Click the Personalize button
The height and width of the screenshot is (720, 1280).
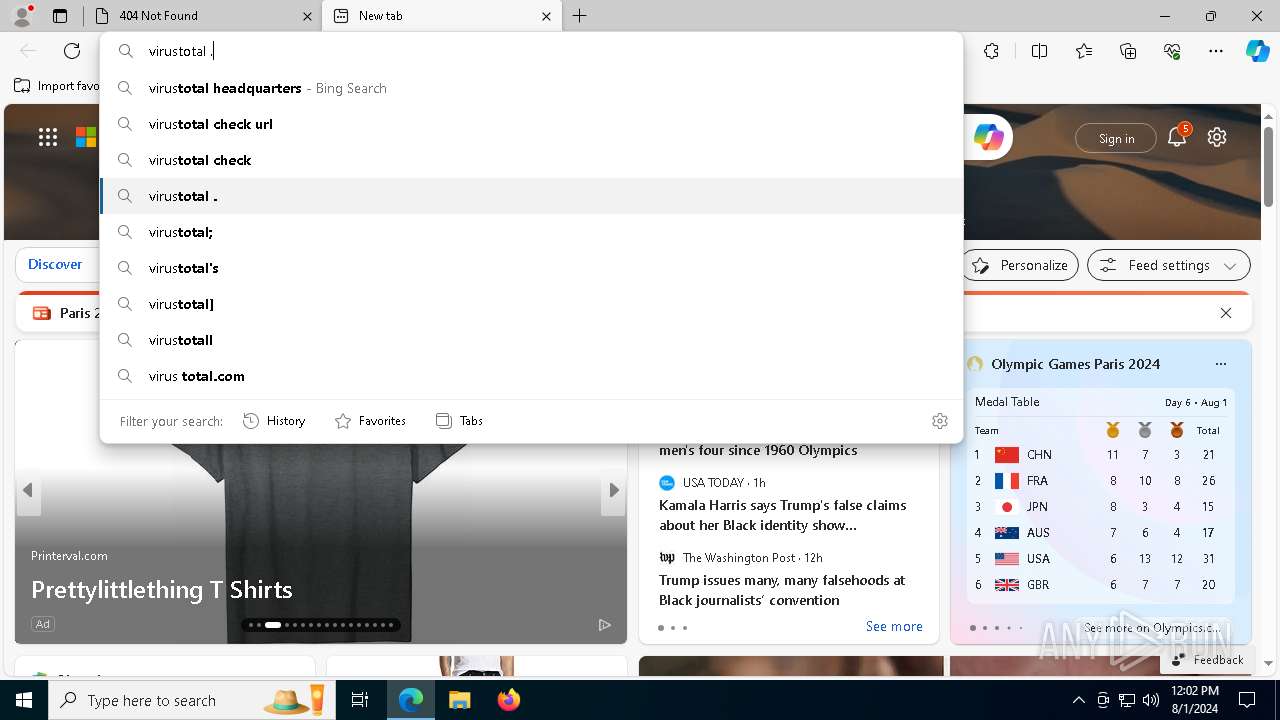tap(1020, 265)
